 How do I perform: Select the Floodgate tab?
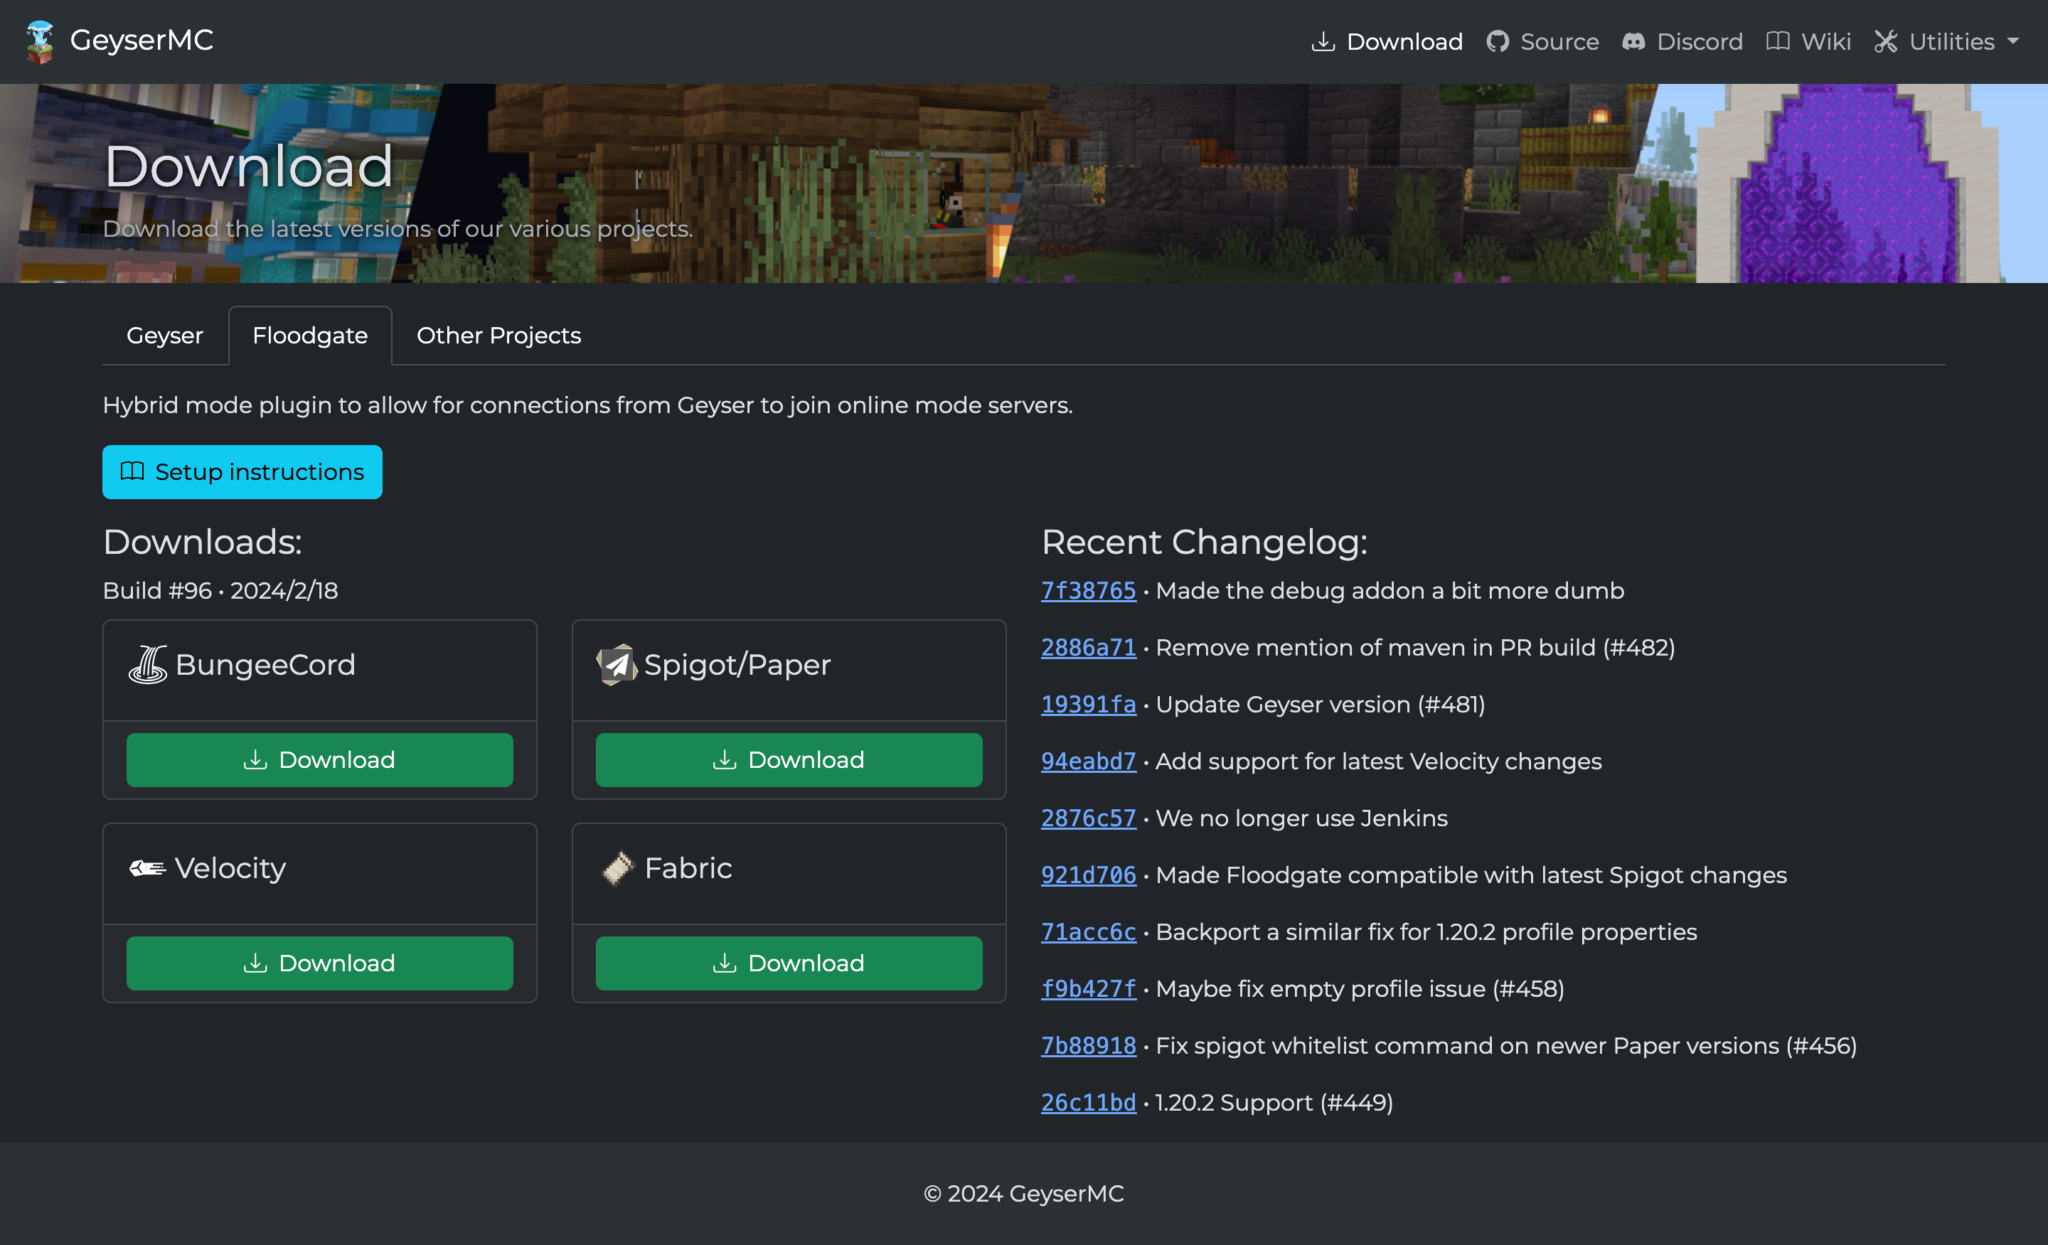(x=310, y=335)
